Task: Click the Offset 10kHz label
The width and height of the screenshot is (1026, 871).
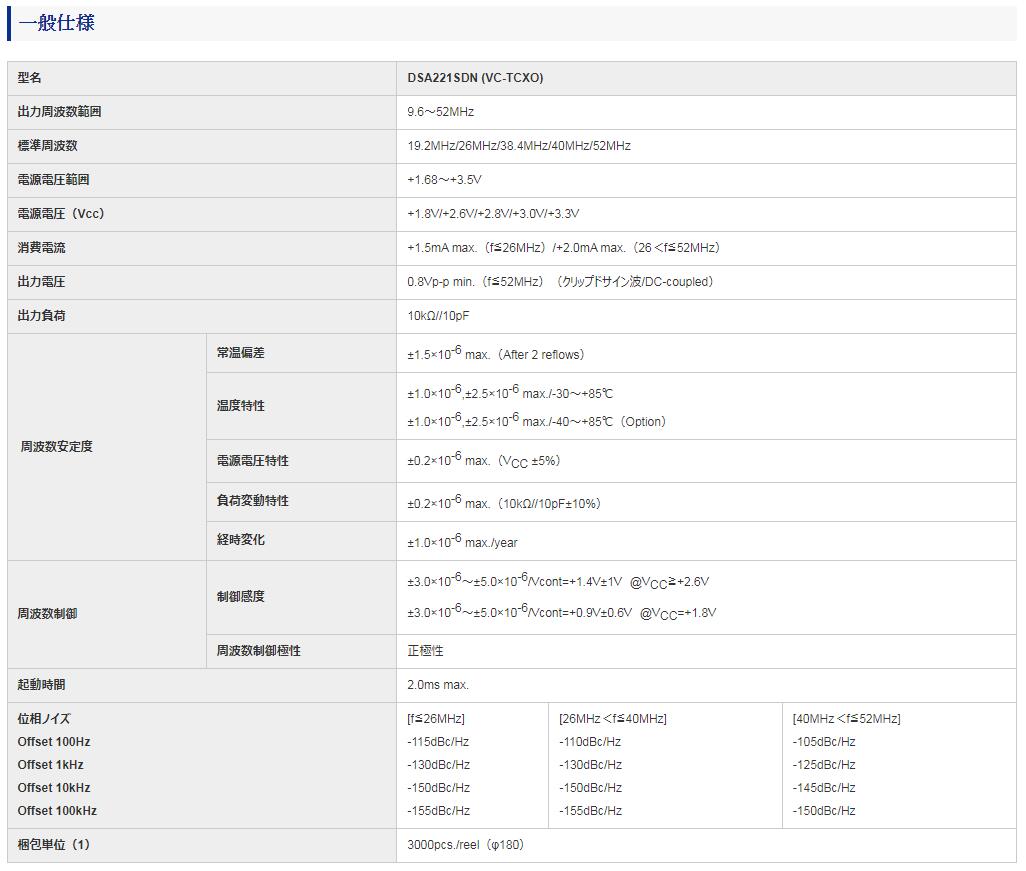Action: 54,787
